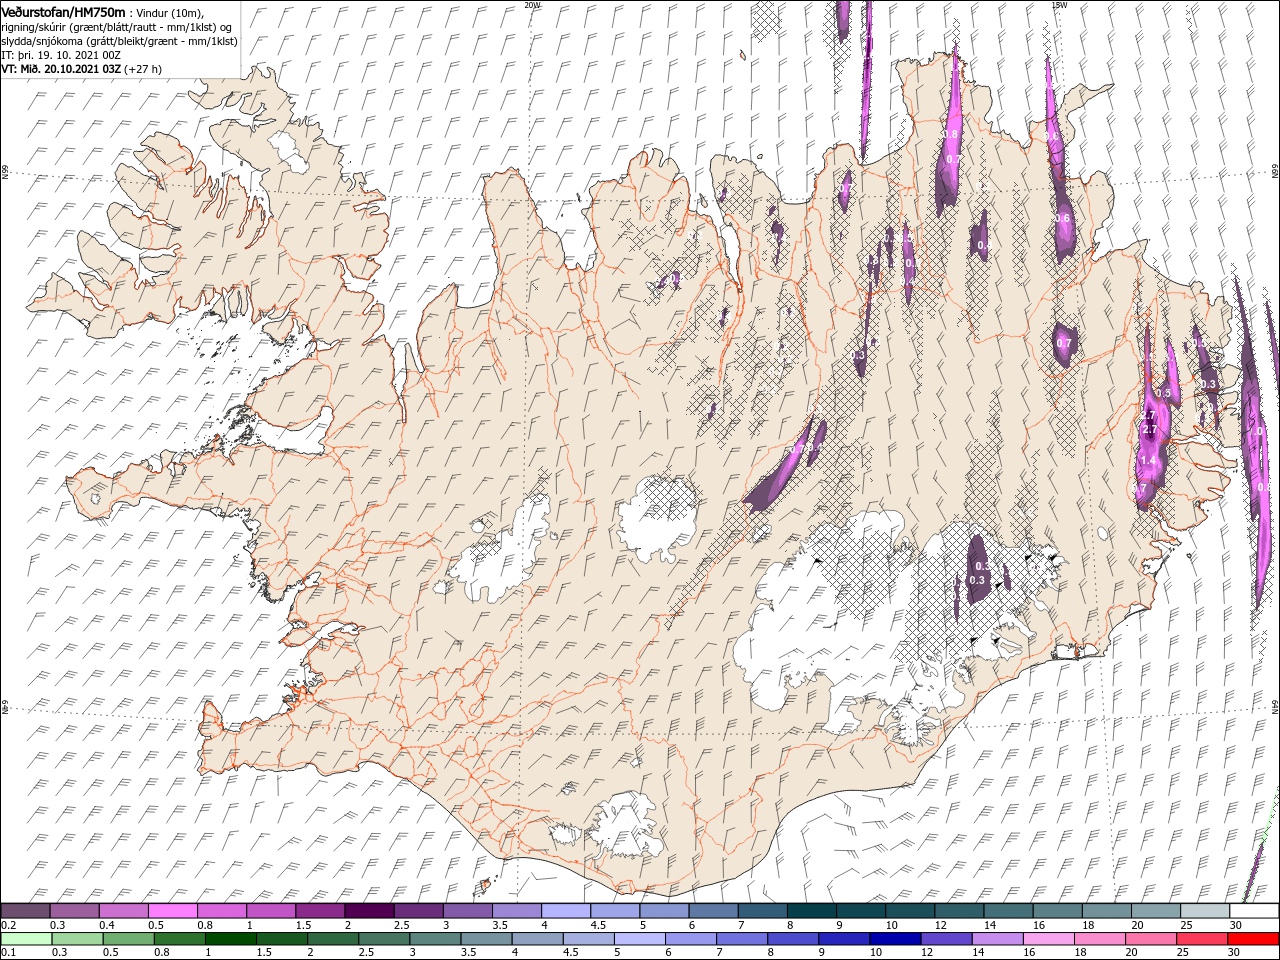Pick light green 0.3 rain scale swatch
The height and width of the screenshot is (960, 1280).
(77, 939)
